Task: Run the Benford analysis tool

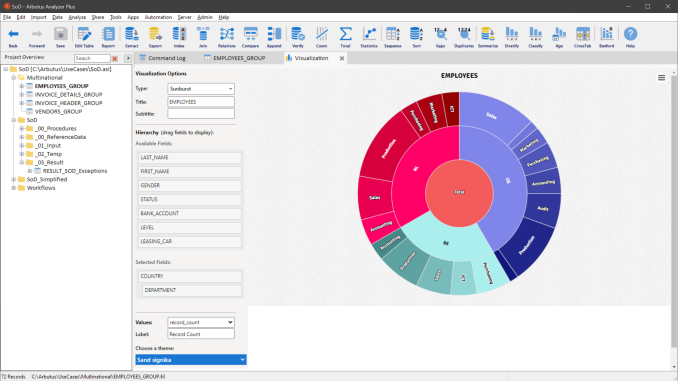Action: 606,37
